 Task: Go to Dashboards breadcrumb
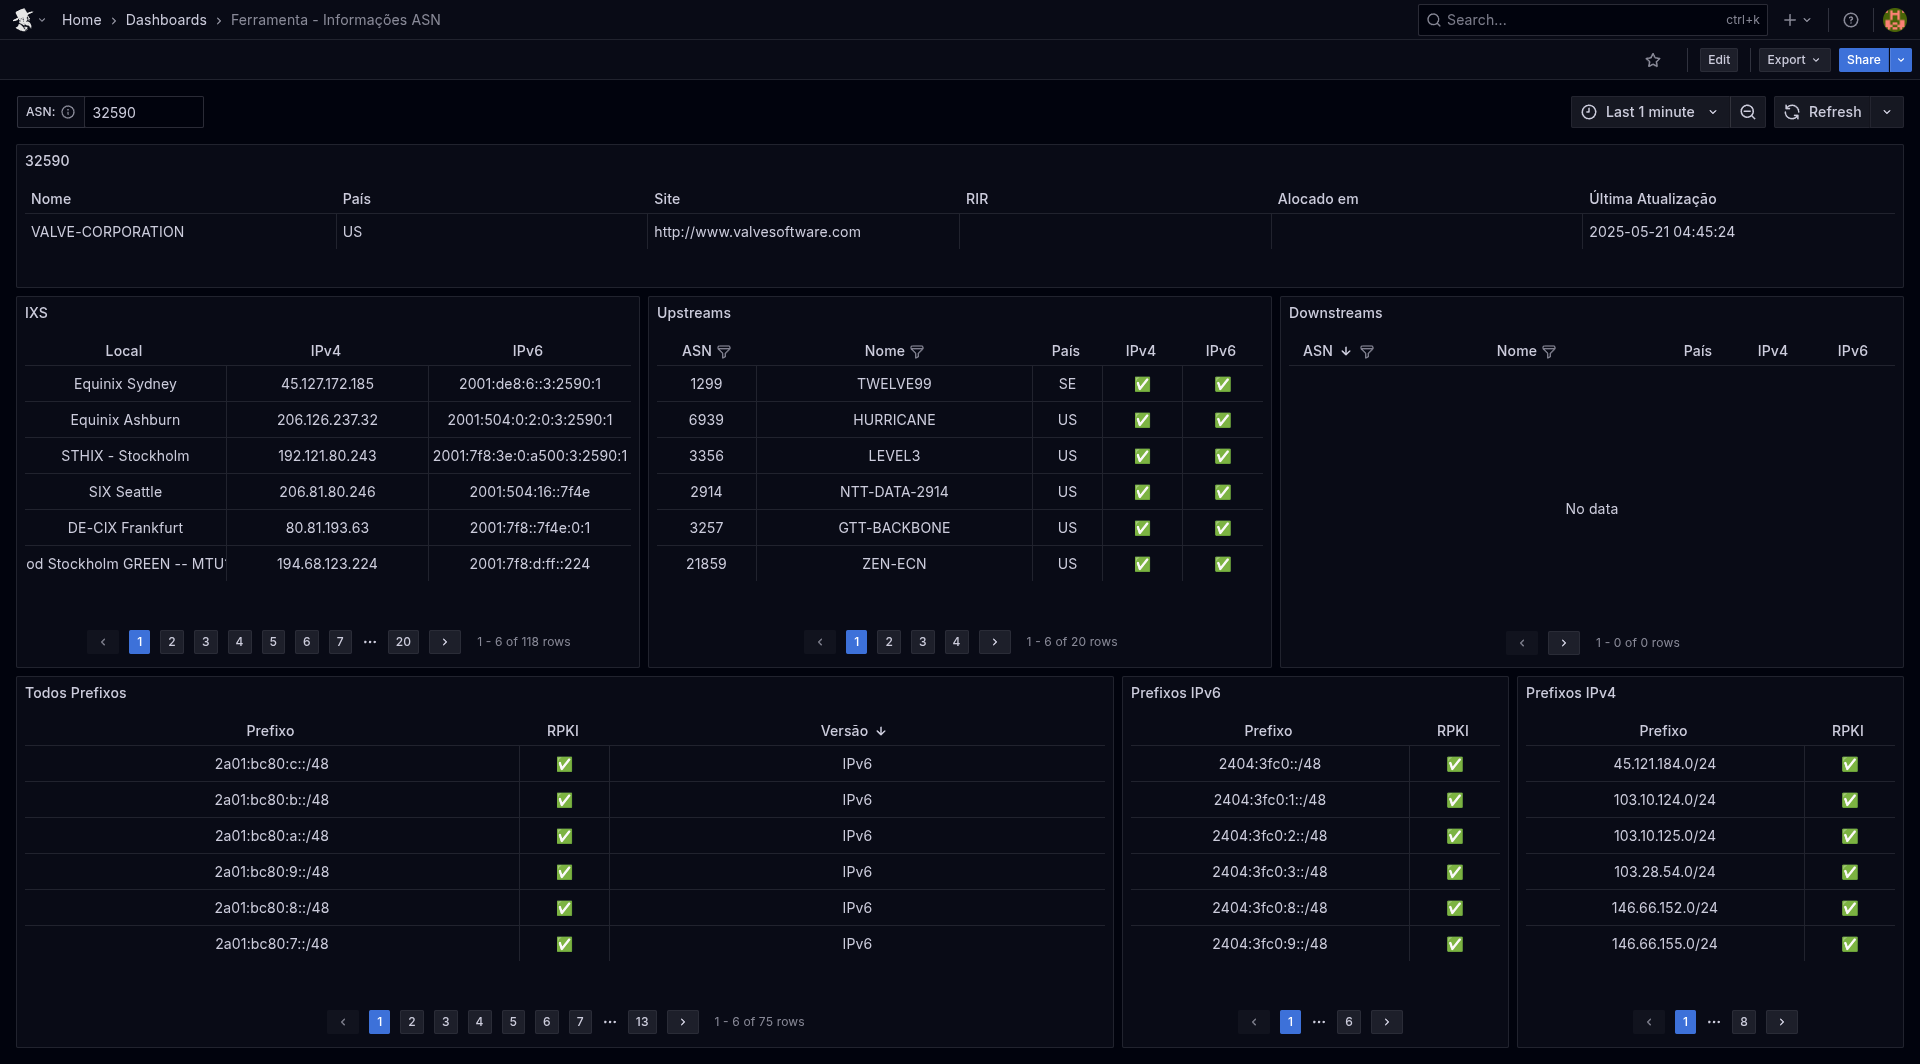tap(166, 20)
